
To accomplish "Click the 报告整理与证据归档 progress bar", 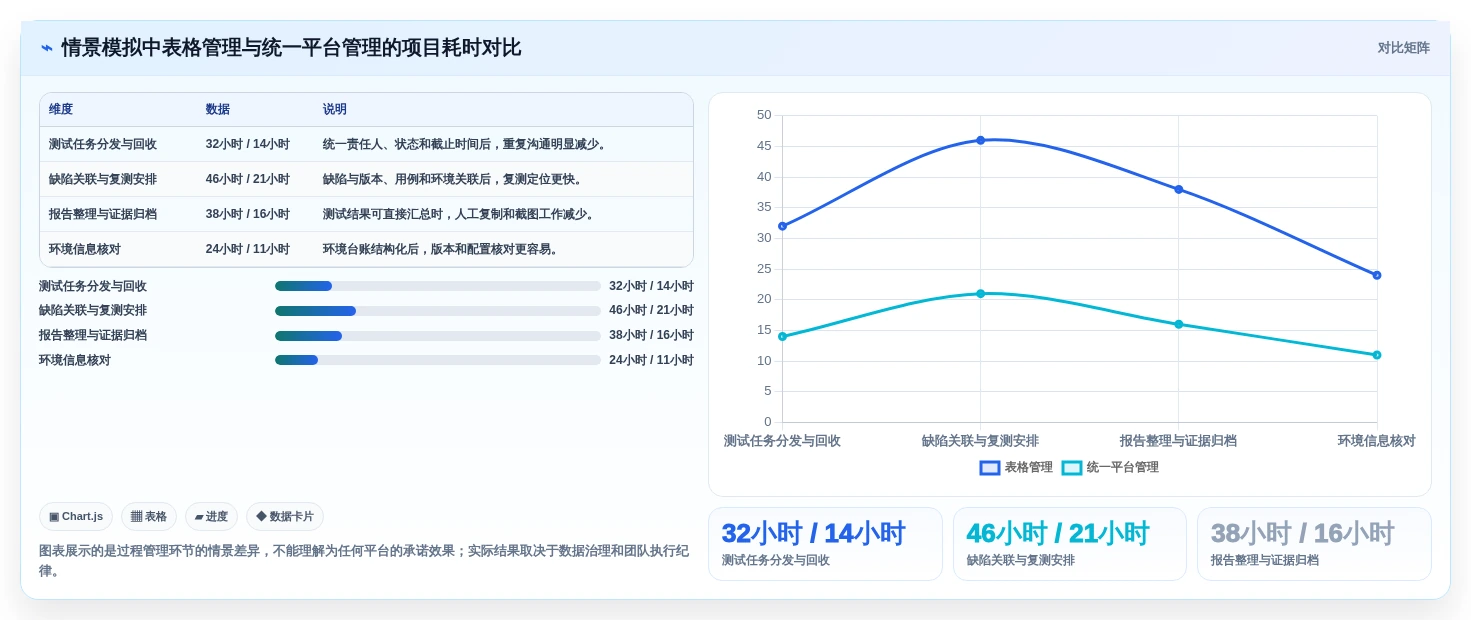I will 438,336.
